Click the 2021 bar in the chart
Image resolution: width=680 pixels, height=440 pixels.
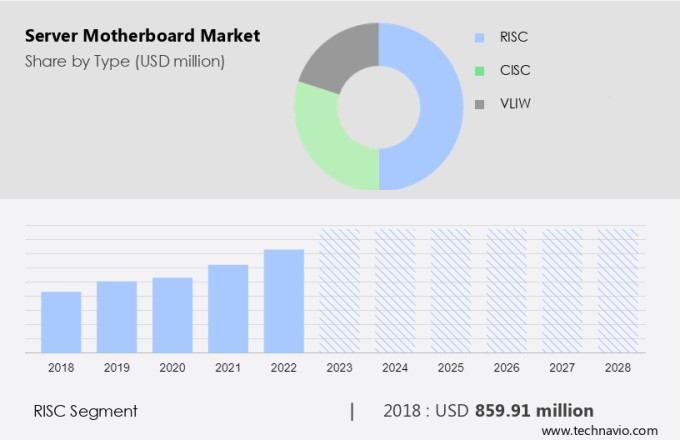(228, 308)
